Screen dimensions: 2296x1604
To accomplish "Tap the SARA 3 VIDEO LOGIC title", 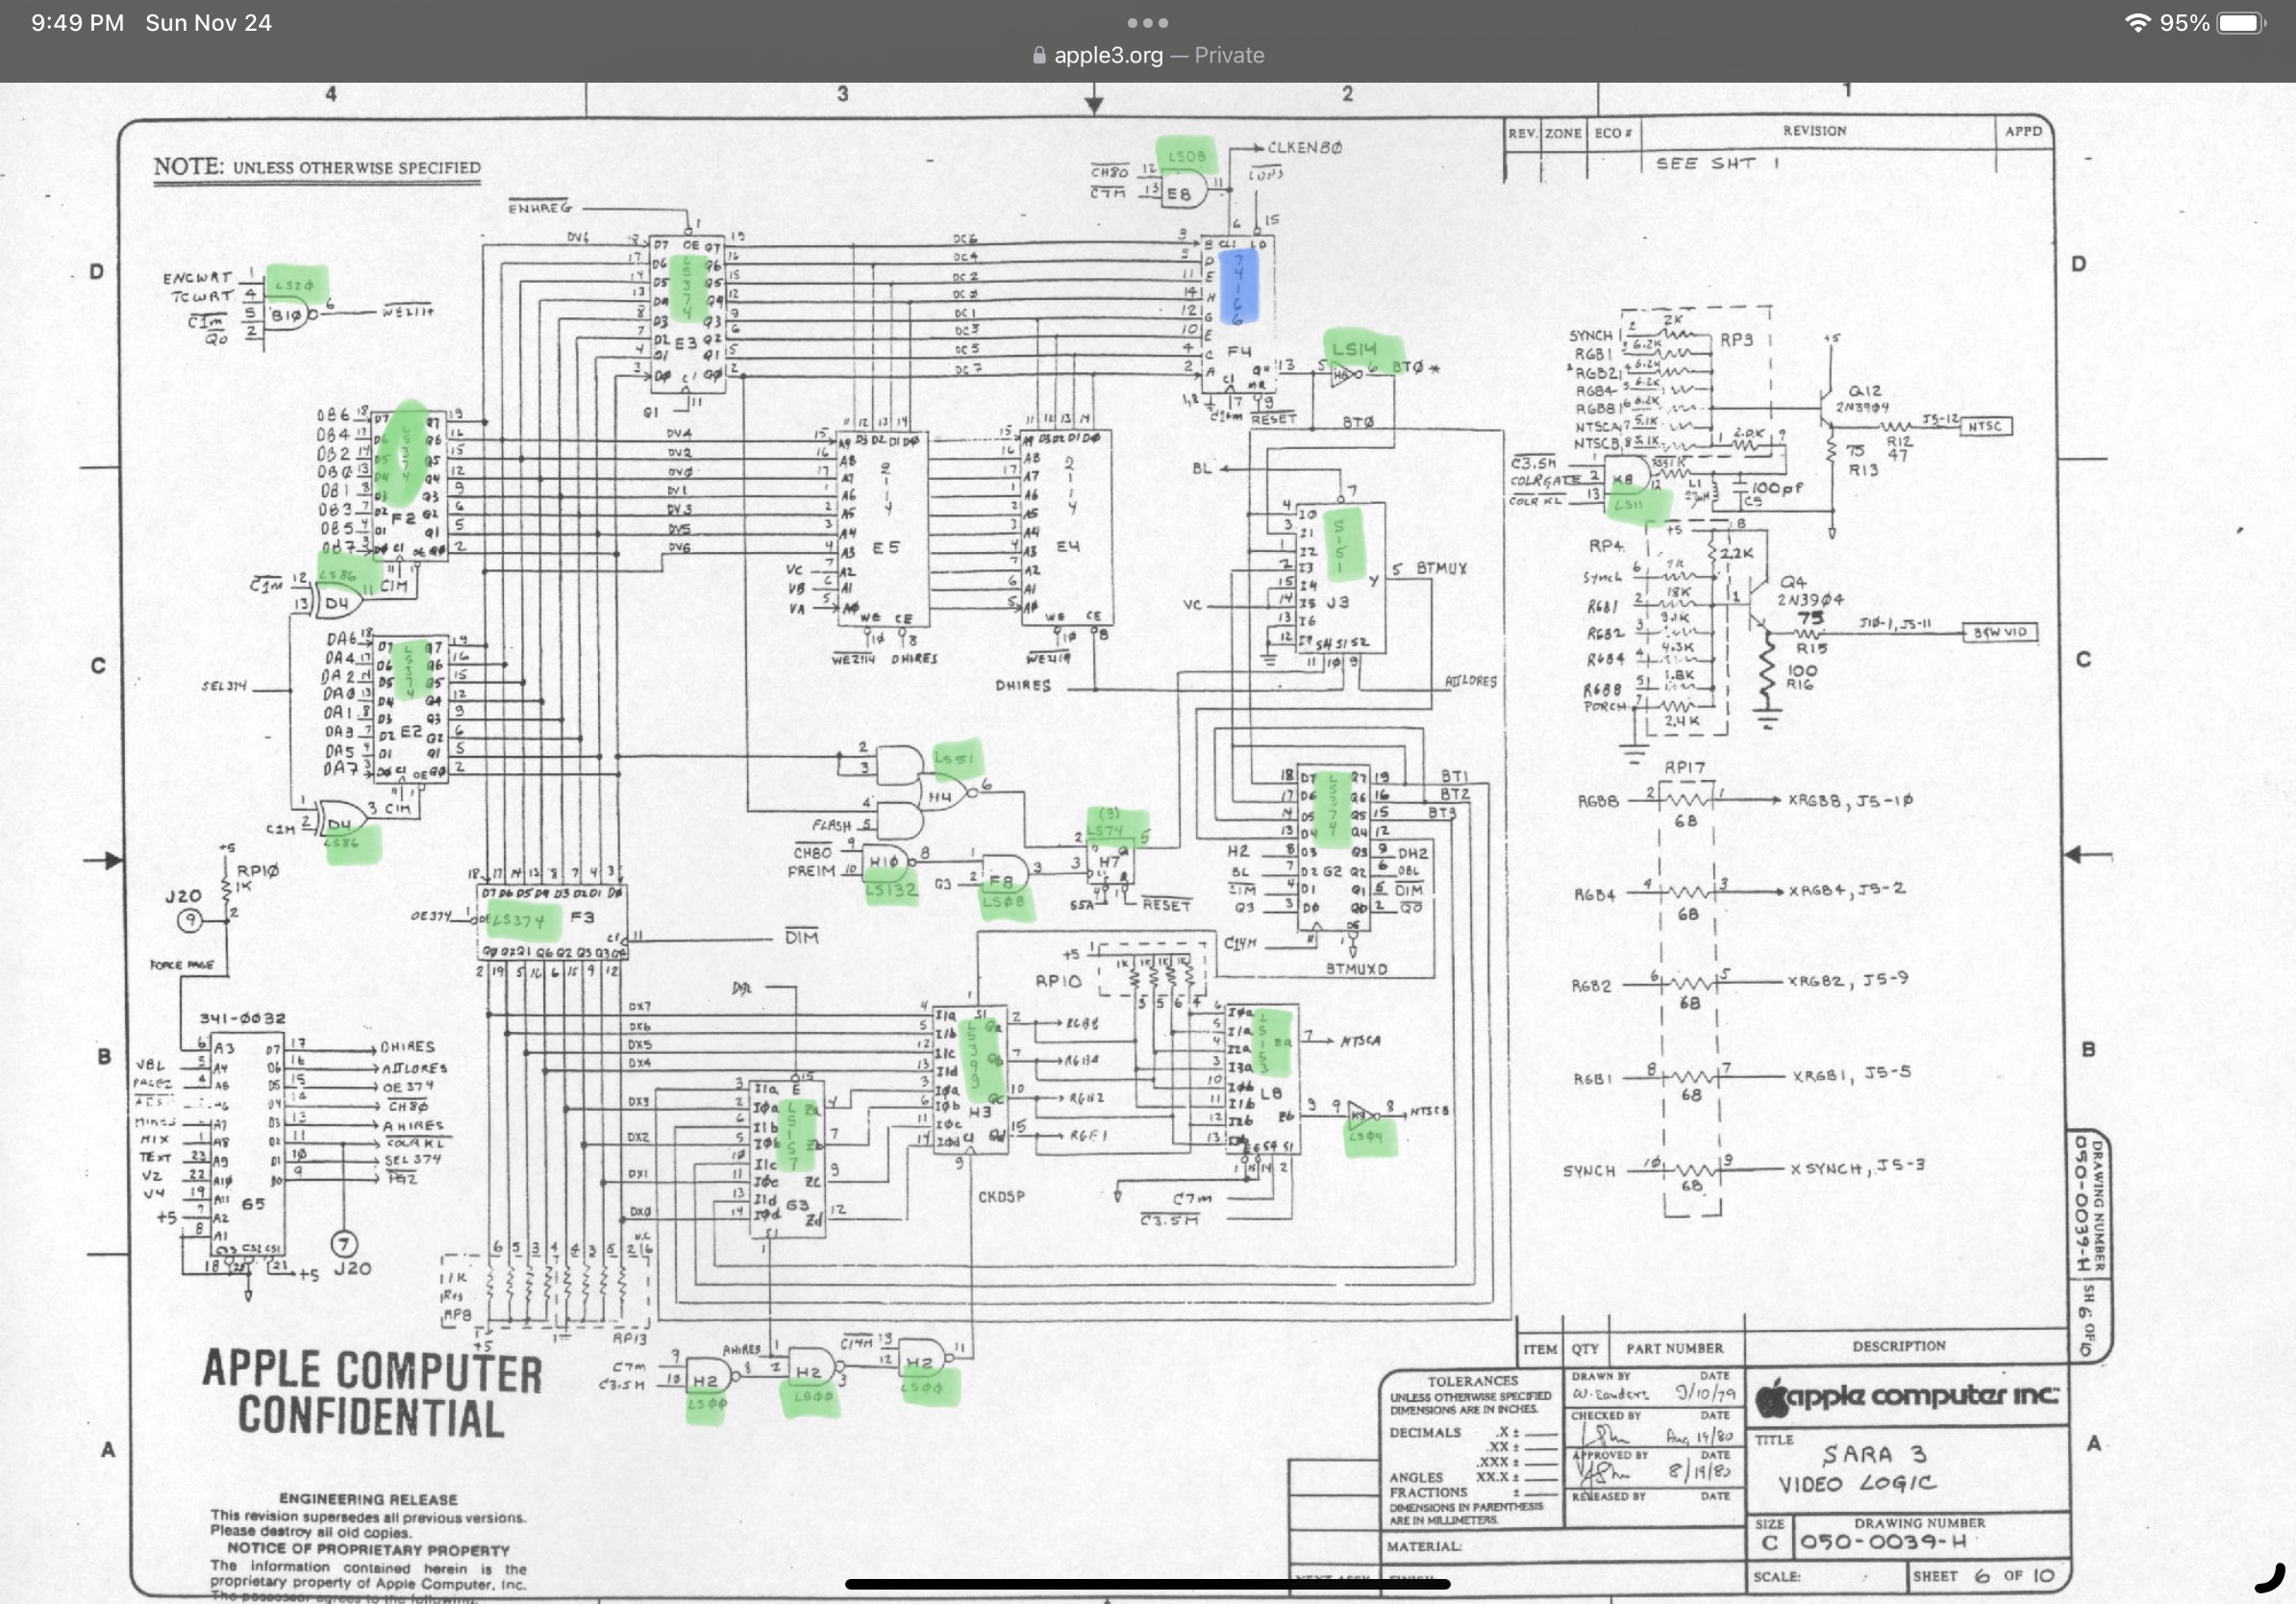I will (1856, 1468).
